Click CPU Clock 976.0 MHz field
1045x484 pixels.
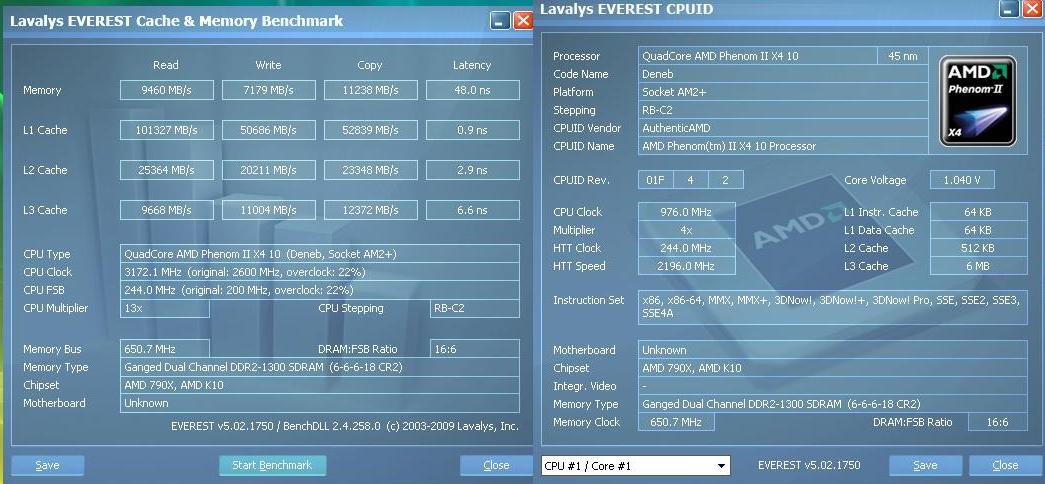687,212
